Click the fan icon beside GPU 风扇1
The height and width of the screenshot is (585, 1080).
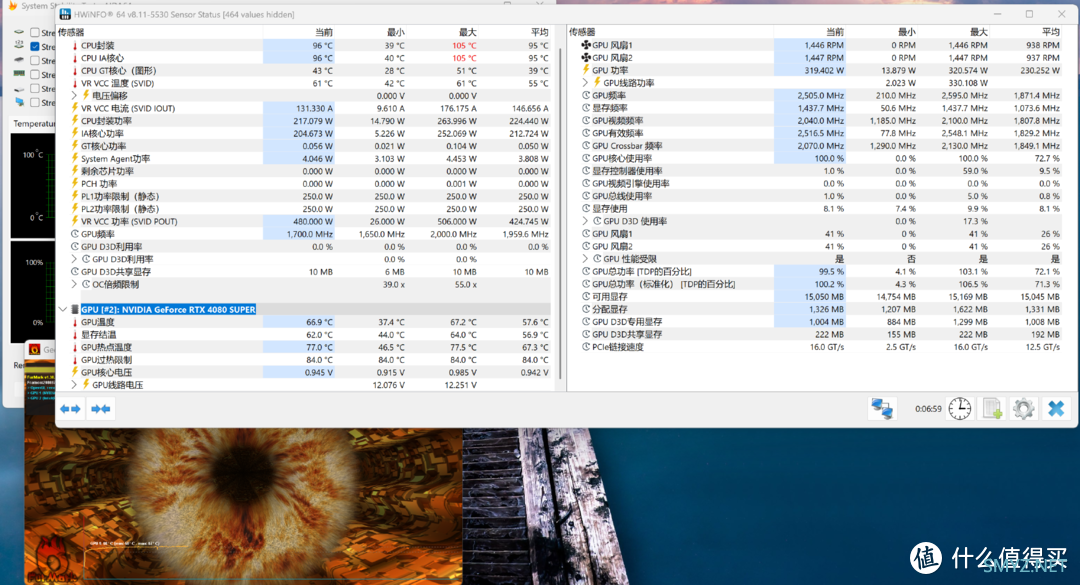click(586, 45)
